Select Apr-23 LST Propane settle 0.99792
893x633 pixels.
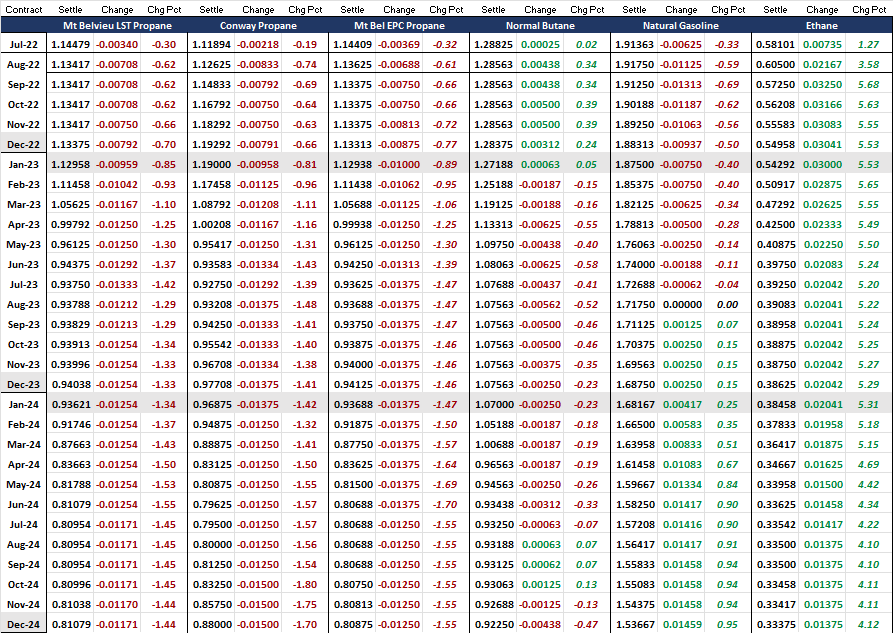71,224
